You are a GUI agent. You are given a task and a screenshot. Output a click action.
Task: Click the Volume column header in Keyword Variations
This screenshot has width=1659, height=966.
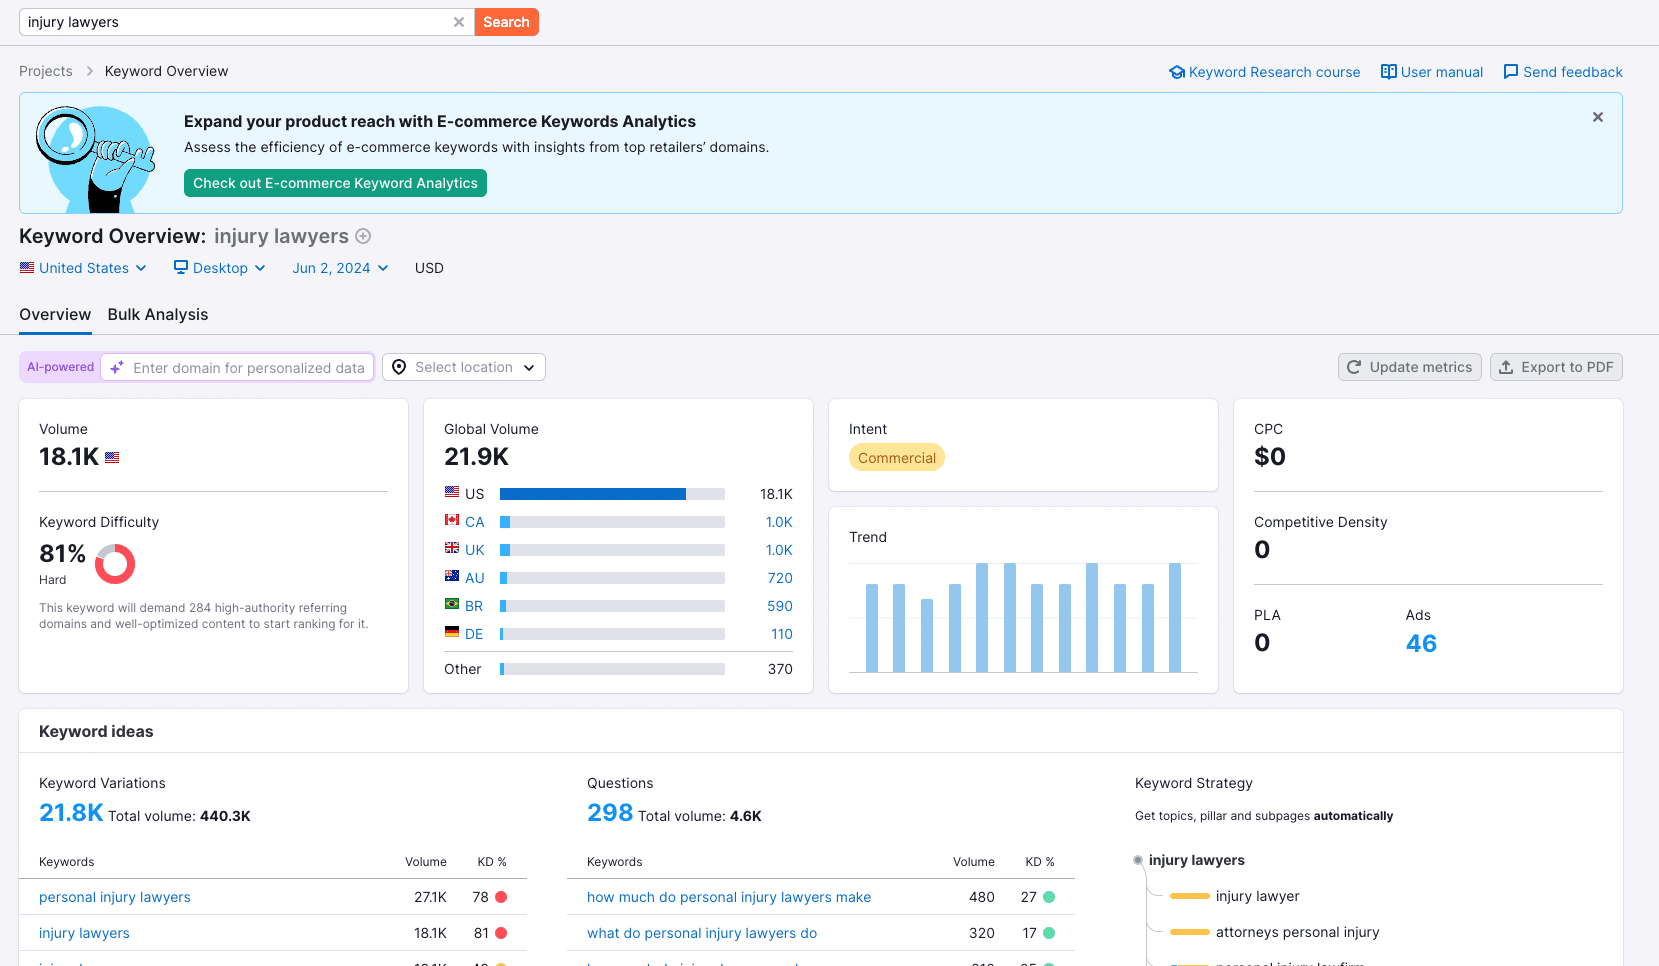(426, 862)
